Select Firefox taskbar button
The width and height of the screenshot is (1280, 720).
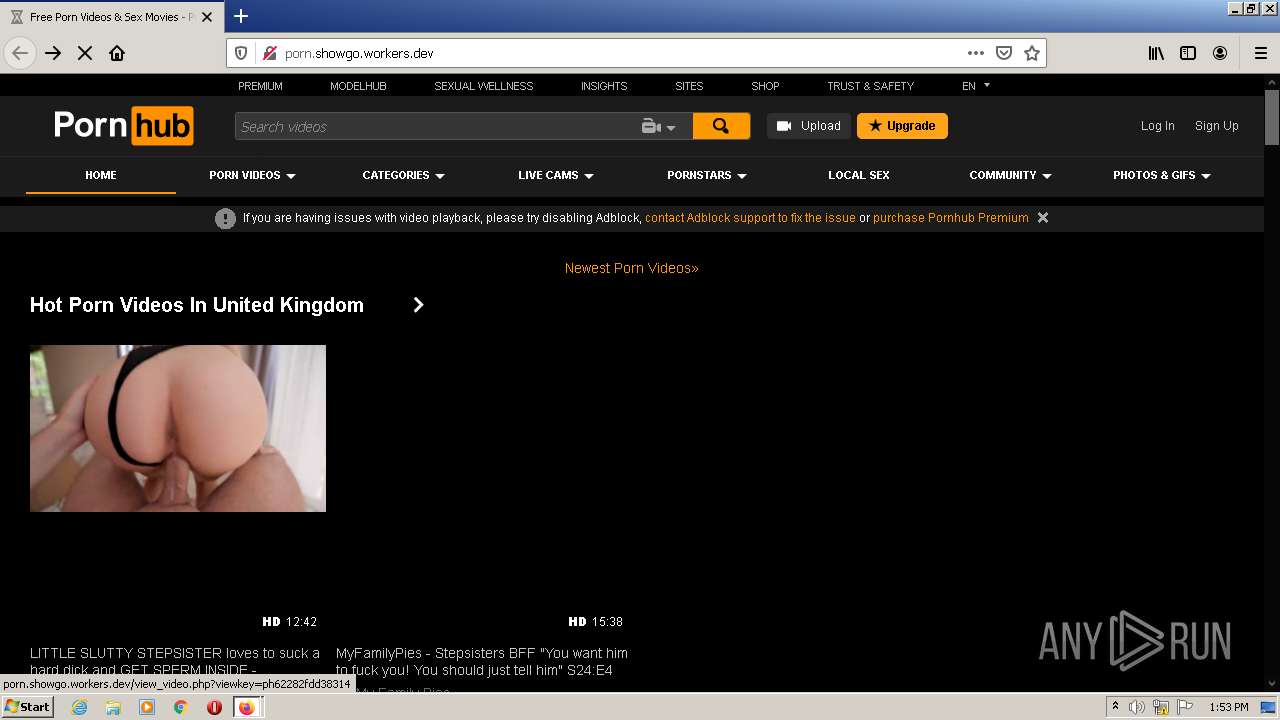tap(246, 707)
